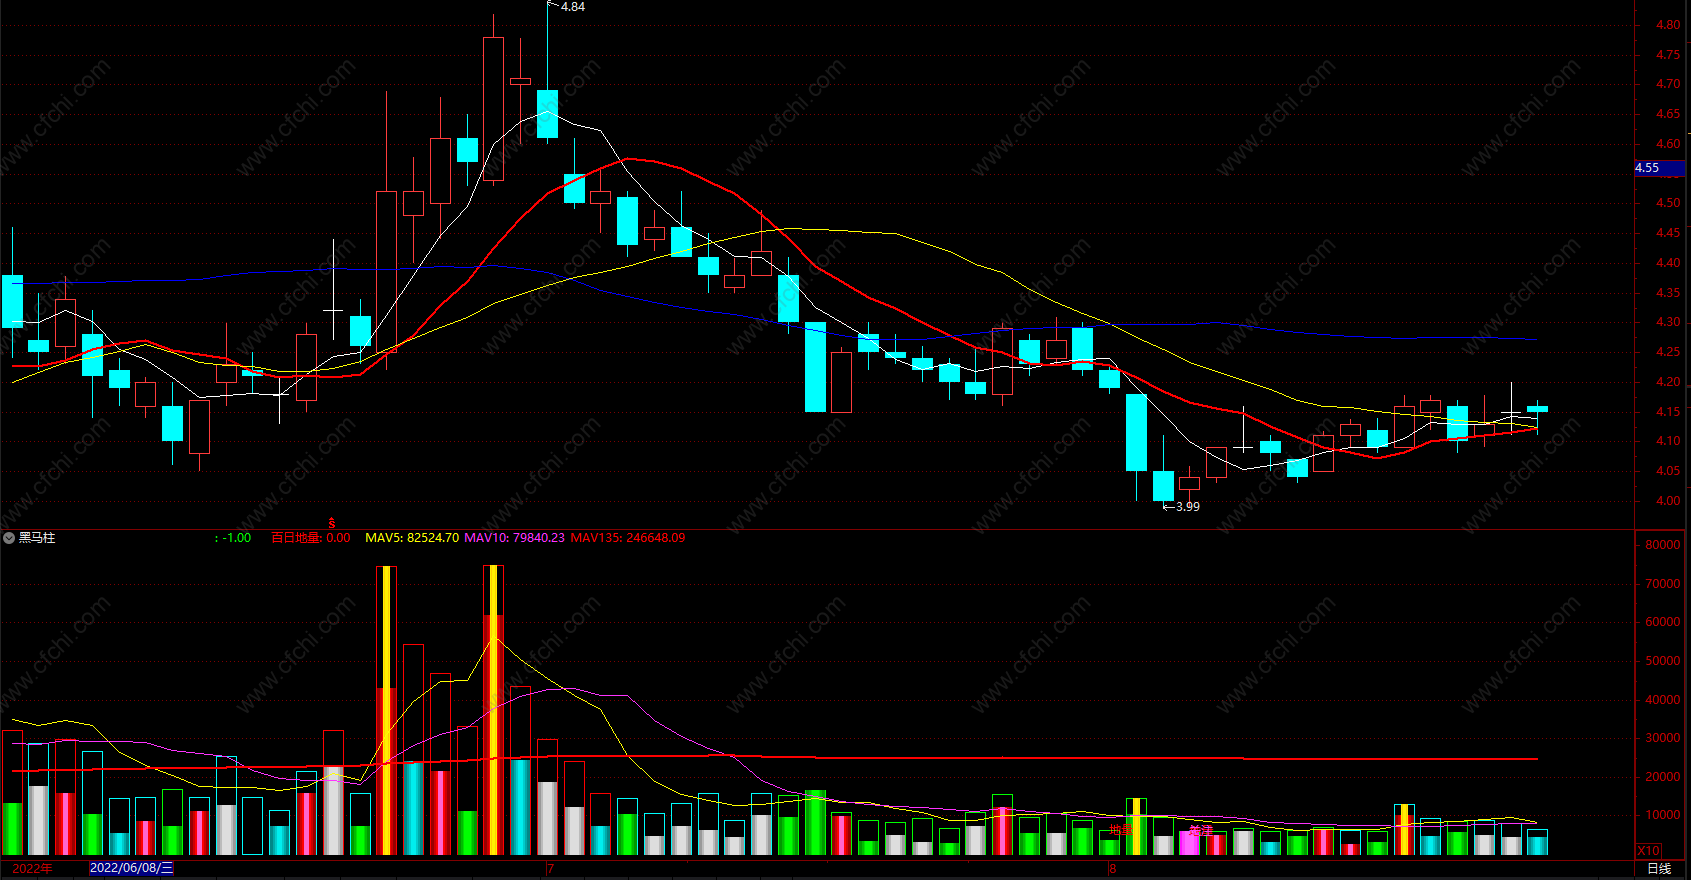
Task: Click the 4.84 high price annotation
Action: (573, 7)
